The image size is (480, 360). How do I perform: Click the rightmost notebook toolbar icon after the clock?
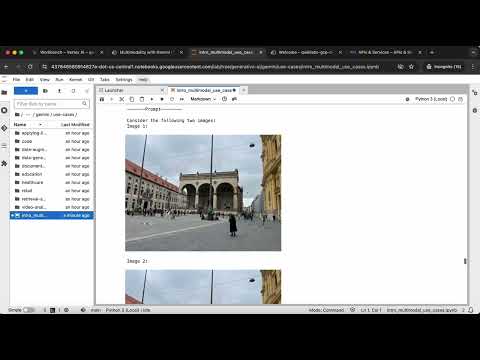(x=234, y=99)
